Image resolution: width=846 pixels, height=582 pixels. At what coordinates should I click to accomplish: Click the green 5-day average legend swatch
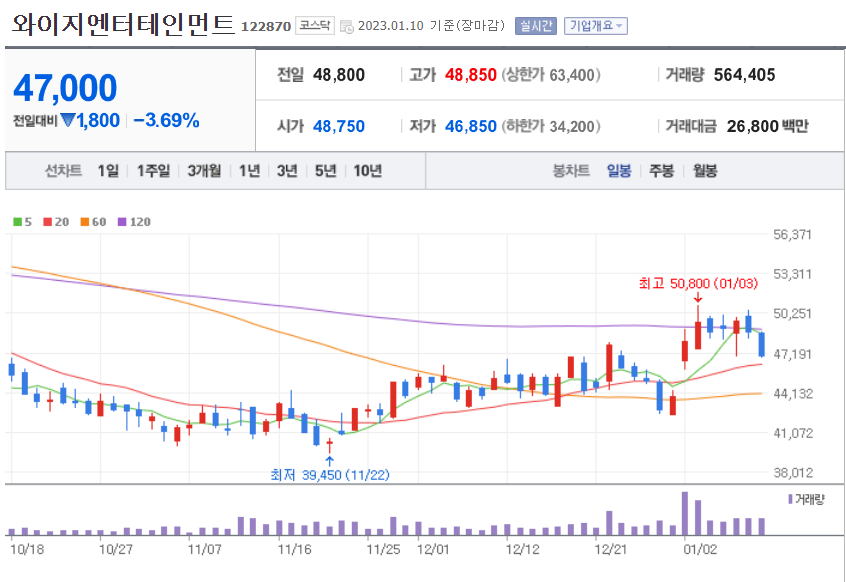[x=18, y=222]
